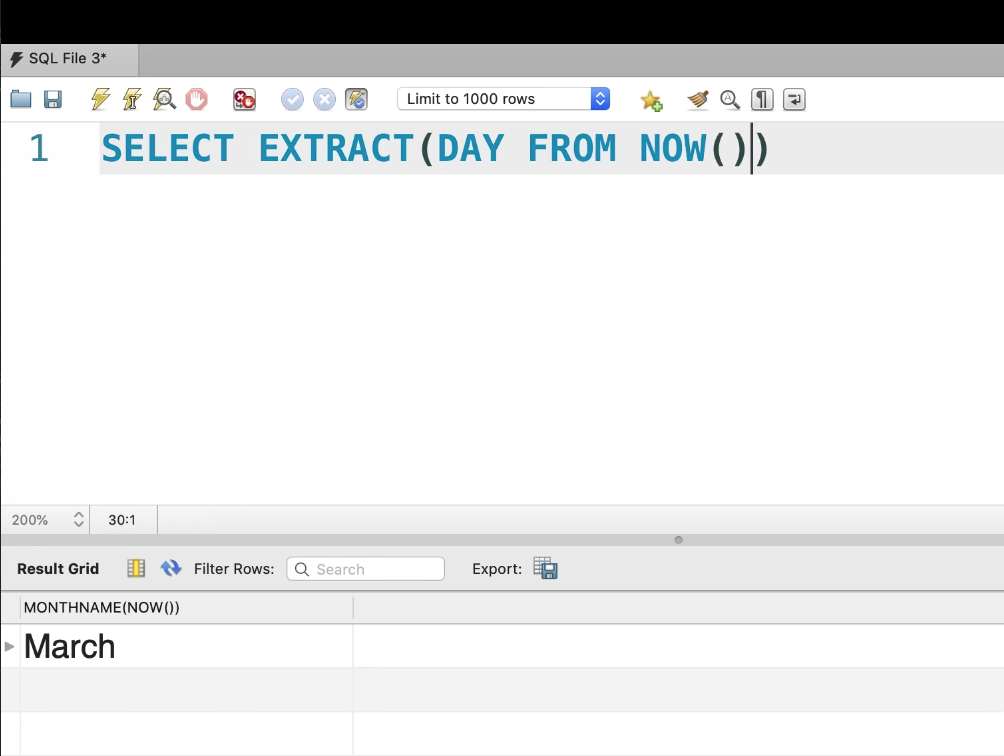Open a SQL script file
Viewport: 1004px width, 756px height.
(21, 99)
